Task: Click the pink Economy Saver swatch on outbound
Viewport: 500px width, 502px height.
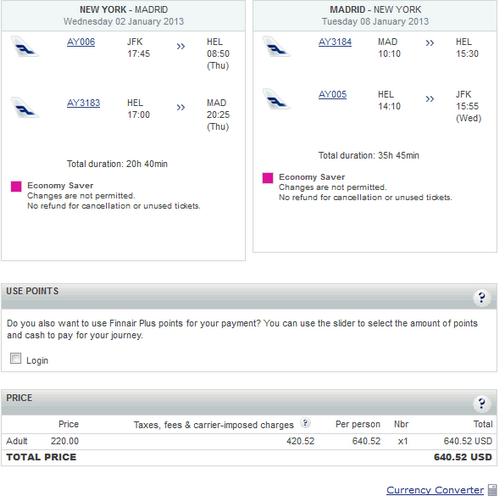Action: (16, 187)
